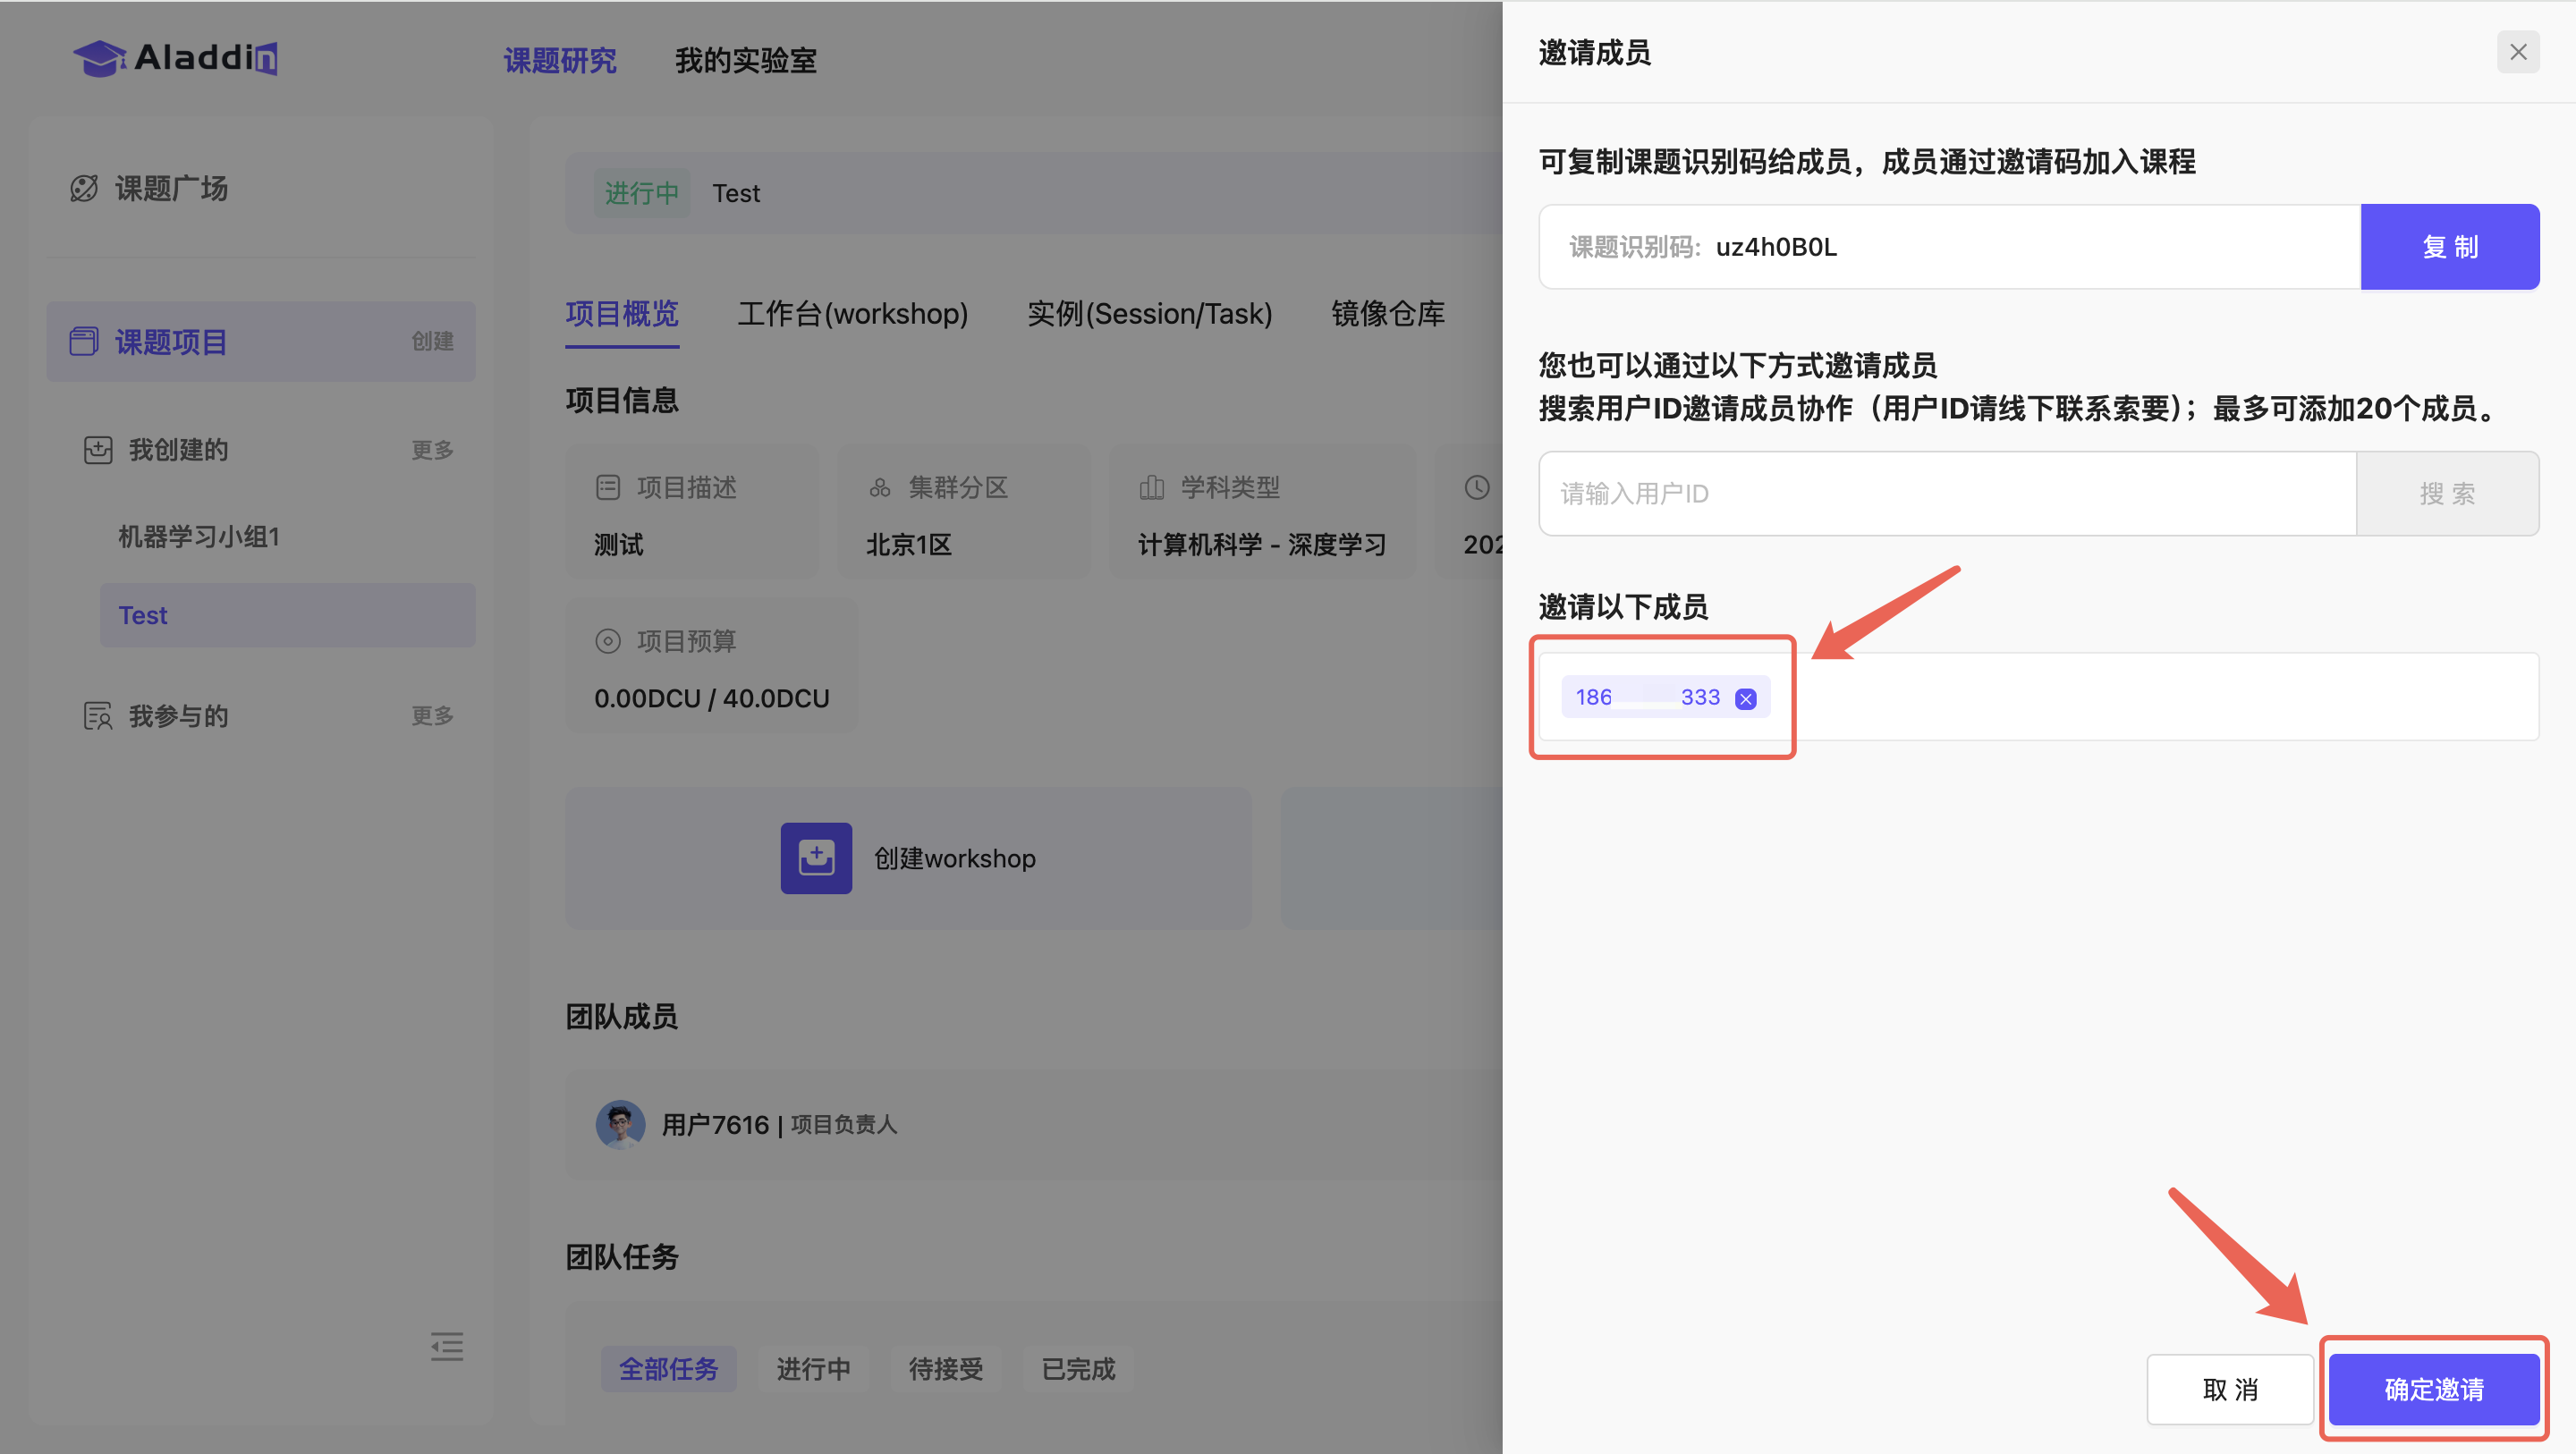Click the 取消 button
The width and height of the screenshot is (2576, 1454).
pyautogui.click(x=2229, y=1389)
